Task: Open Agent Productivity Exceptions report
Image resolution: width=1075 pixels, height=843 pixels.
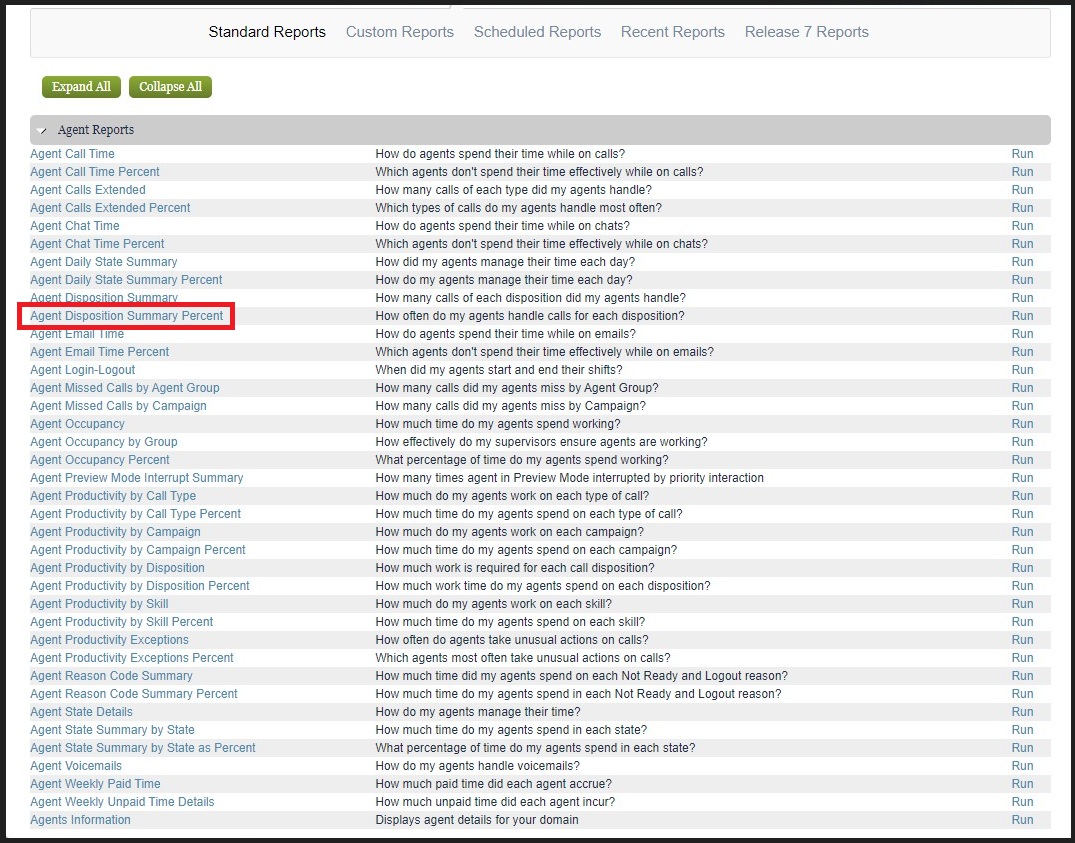Action: (x=109, y=639)
